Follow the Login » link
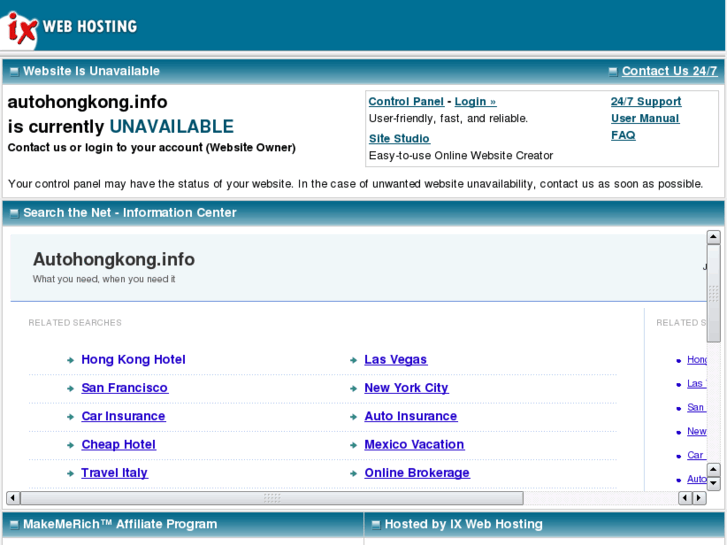 [475, 102]
